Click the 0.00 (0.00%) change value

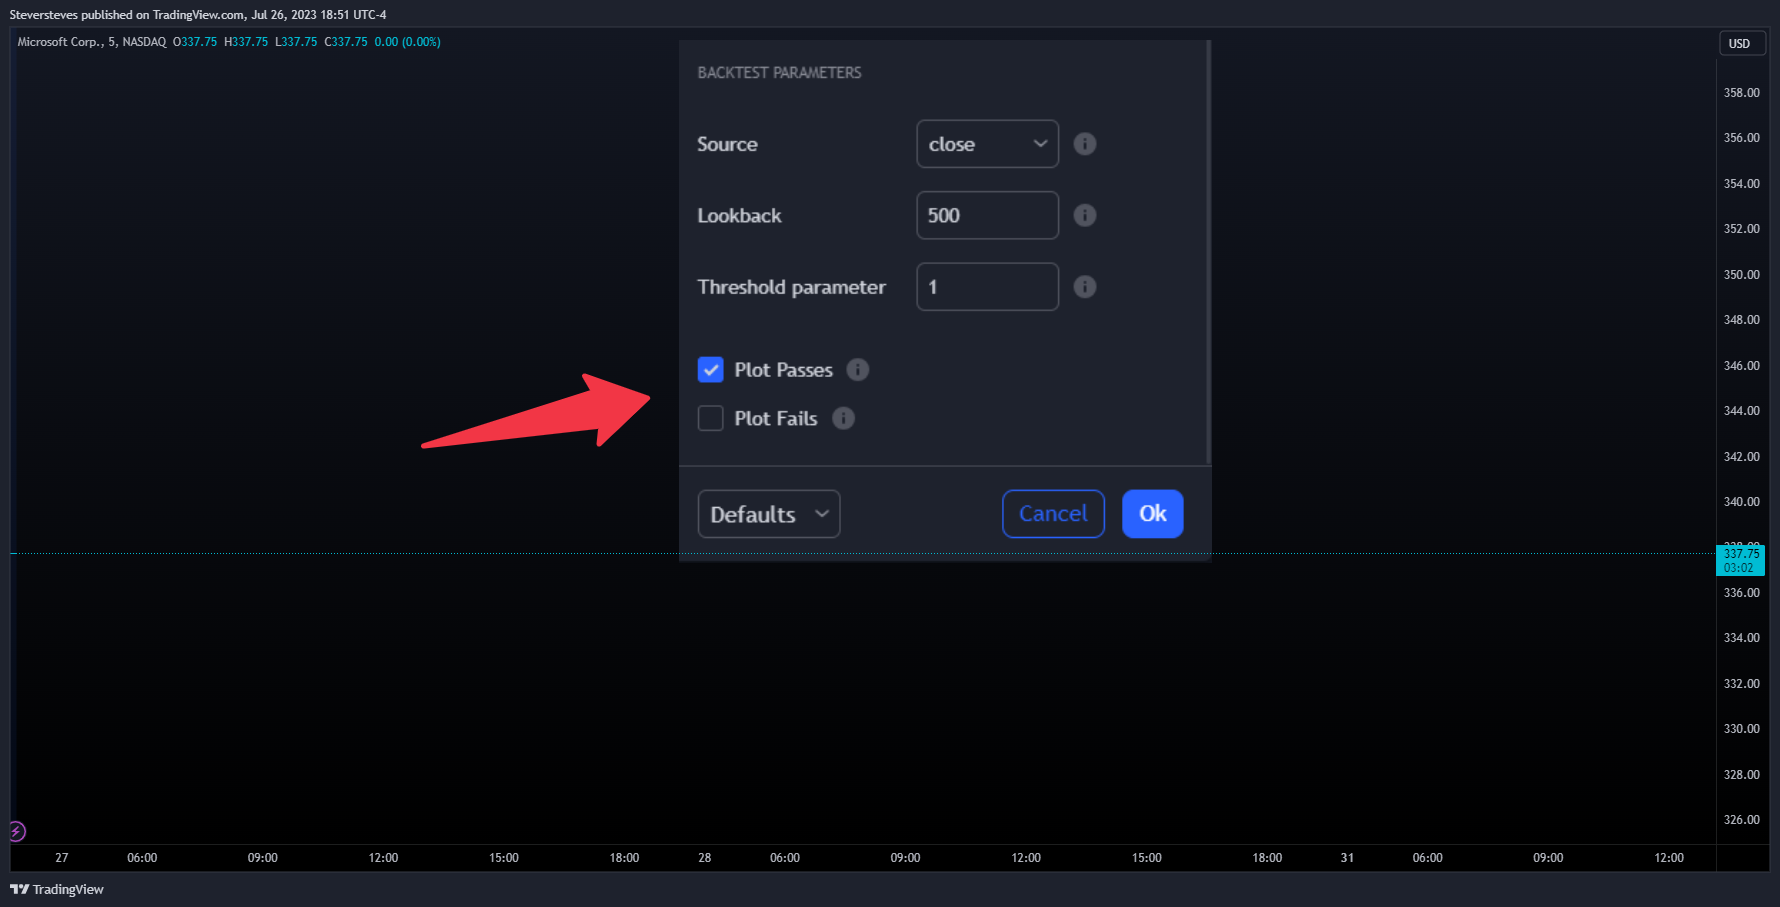408,42
